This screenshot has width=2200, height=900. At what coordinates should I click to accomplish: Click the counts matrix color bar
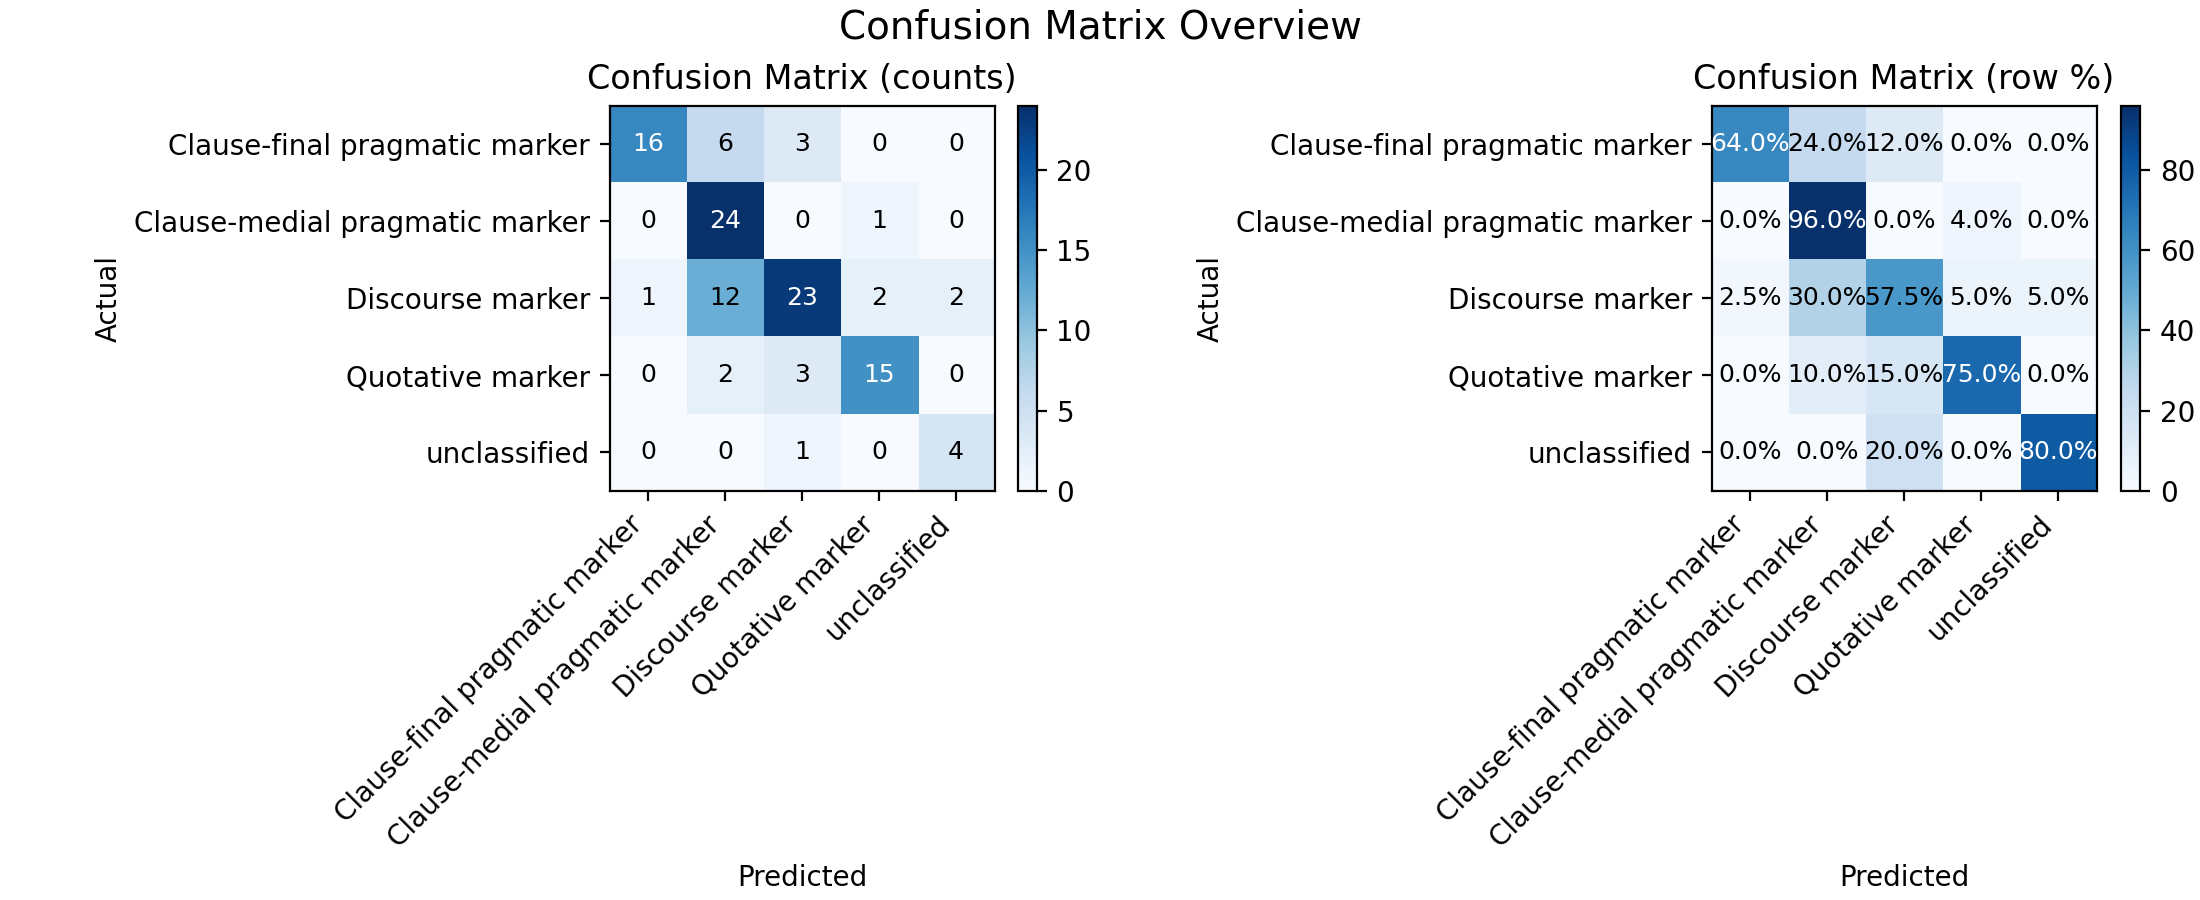[x=1027, y=298]
